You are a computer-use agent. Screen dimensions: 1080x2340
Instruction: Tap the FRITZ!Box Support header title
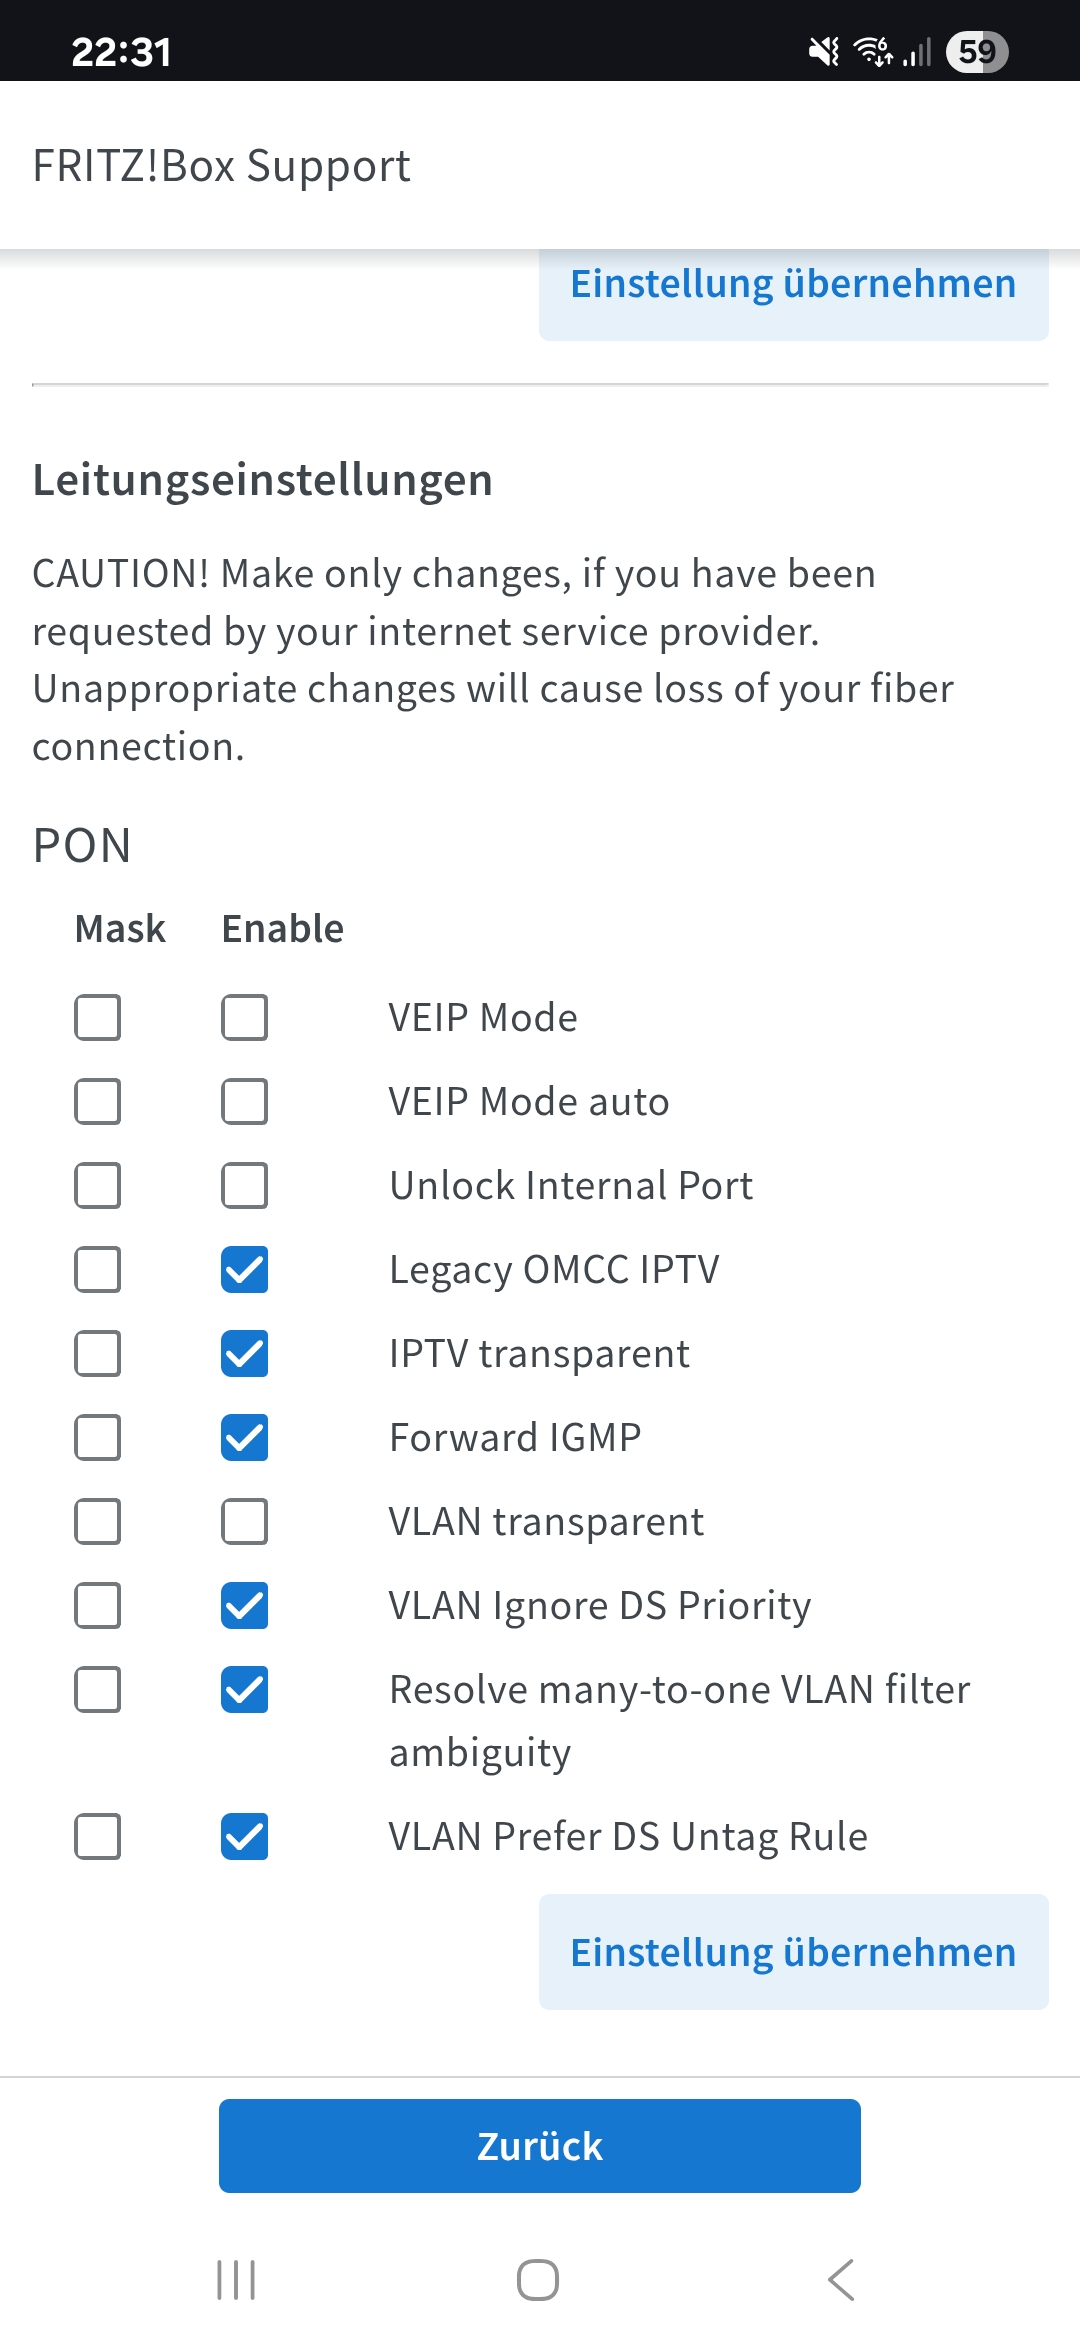[222, 166]
